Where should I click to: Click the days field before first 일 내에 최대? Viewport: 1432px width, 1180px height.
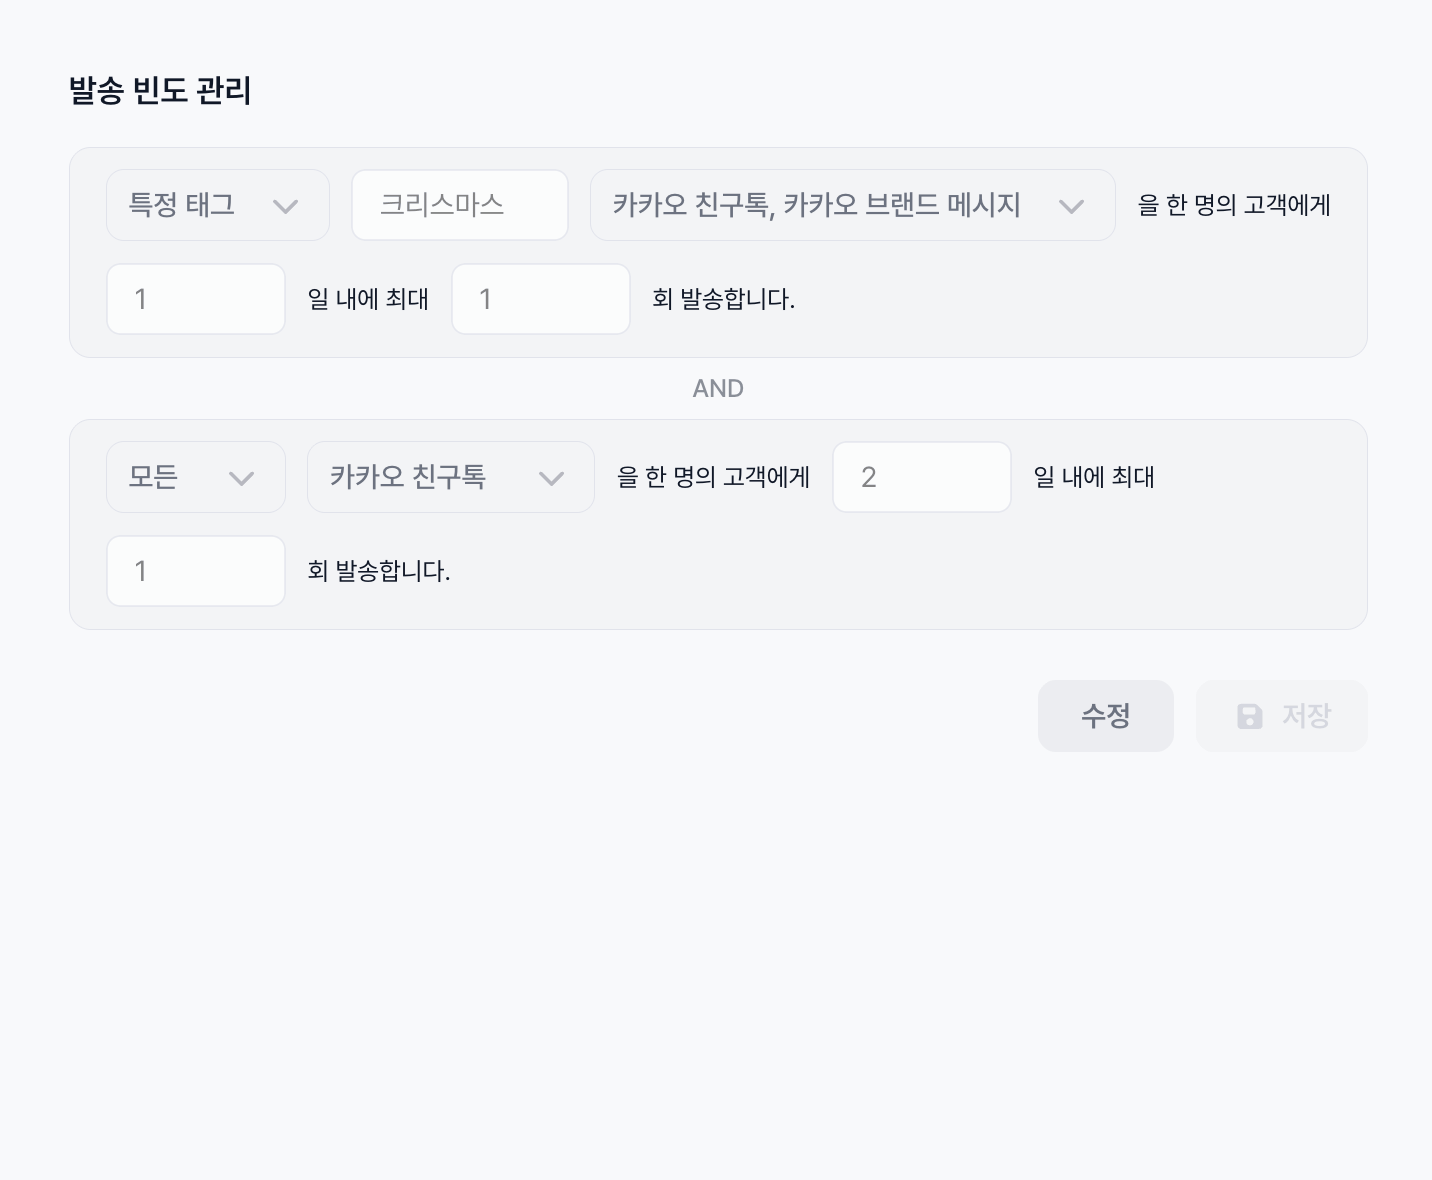(196, 299)
